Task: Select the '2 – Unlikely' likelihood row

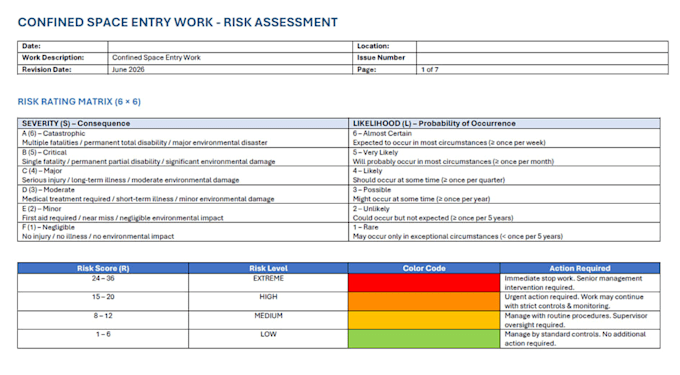Action: pyautogui.click(x=504, y=213)
